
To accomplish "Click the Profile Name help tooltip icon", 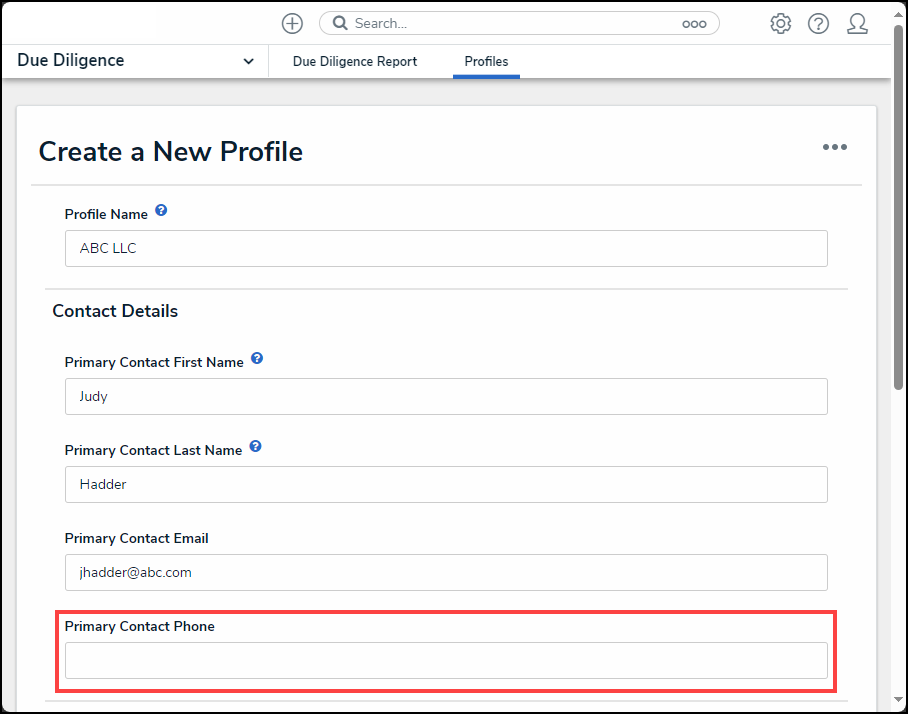I will (x=162, y=210).
